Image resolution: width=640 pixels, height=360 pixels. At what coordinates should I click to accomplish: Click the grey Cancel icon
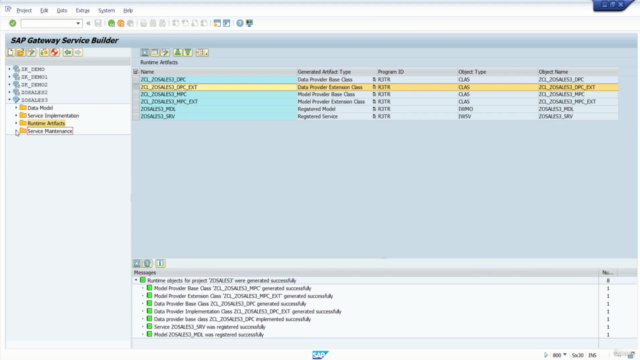point(130,23)
